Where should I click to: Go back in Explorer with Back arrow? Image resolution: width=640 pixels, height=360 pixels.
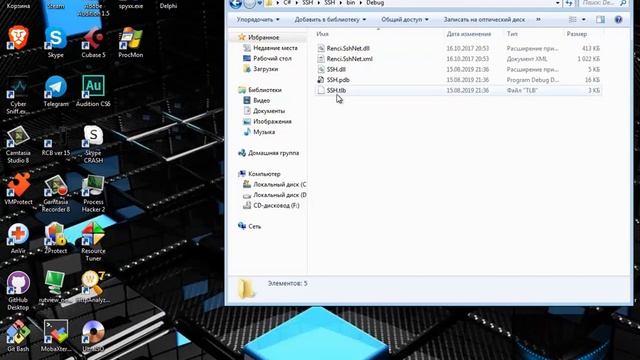pos(236,3)
